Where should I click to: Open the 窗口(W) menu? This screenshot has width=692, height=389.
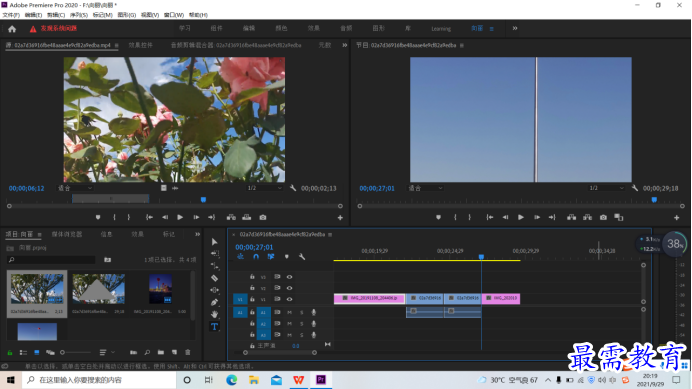(174, 15)
